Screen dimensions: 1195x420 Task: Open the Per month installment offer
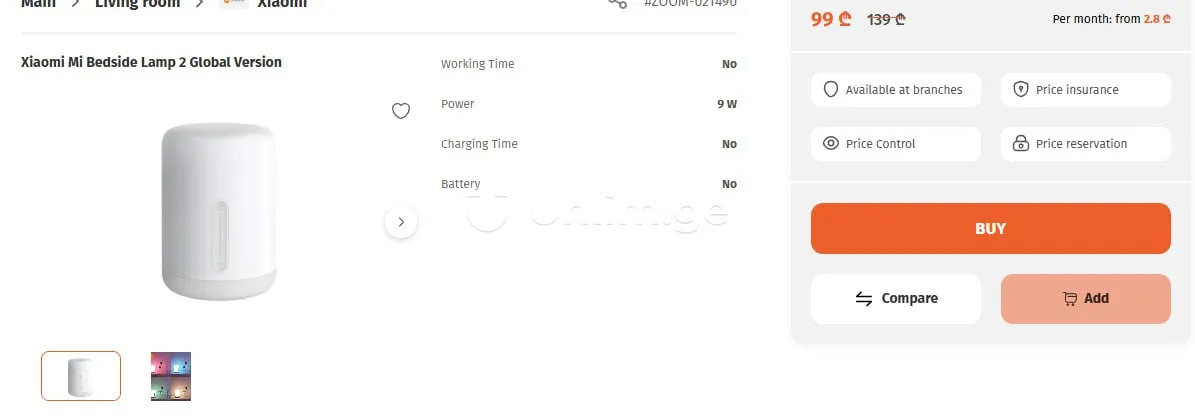click(1111, 19)
